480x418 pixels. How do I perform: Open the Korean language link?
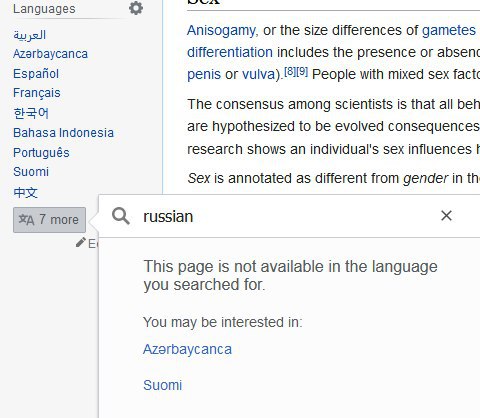coord(31,113)
